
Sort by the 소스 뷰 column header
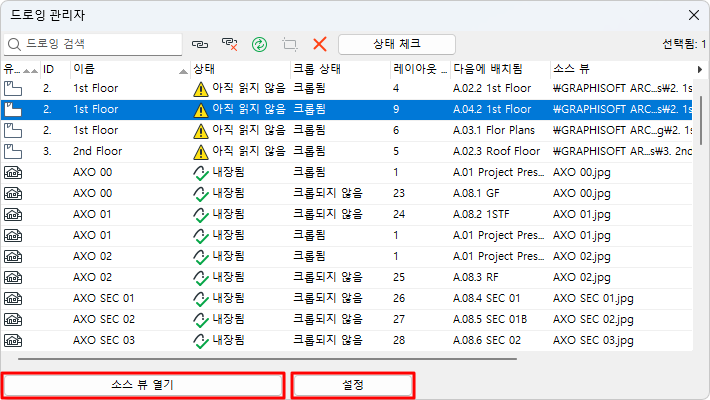tap(621, 69)
